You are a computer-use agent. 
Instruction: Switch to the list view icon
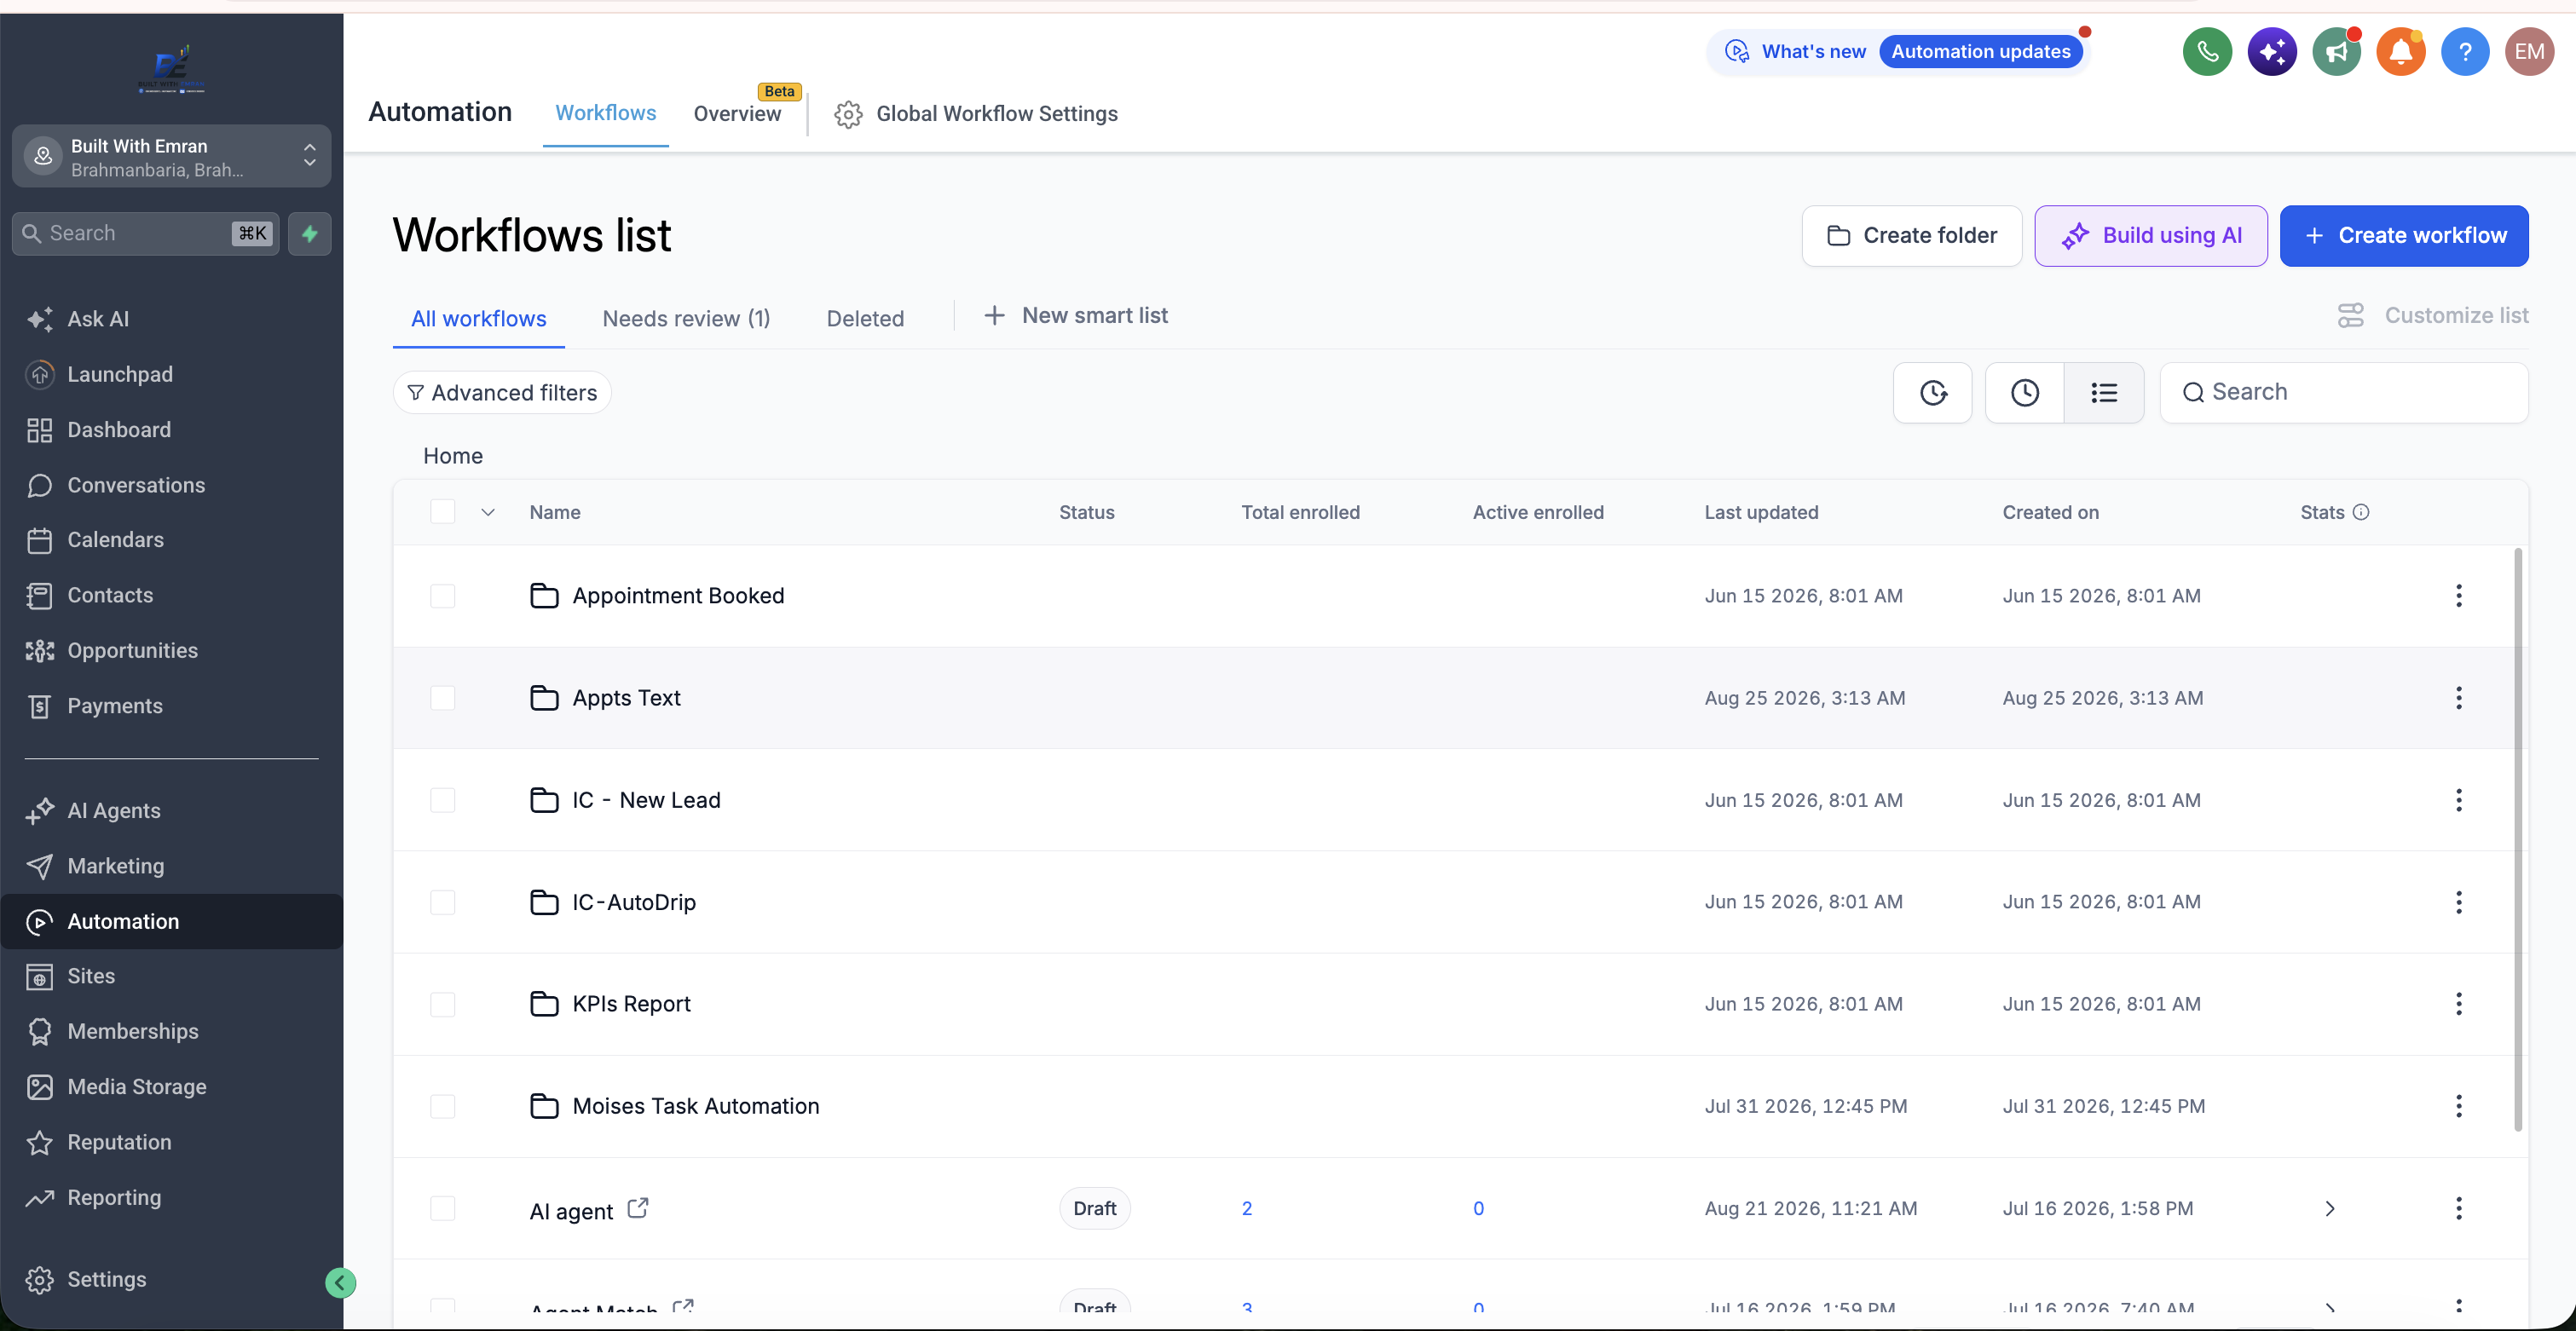coord(2104,392)
